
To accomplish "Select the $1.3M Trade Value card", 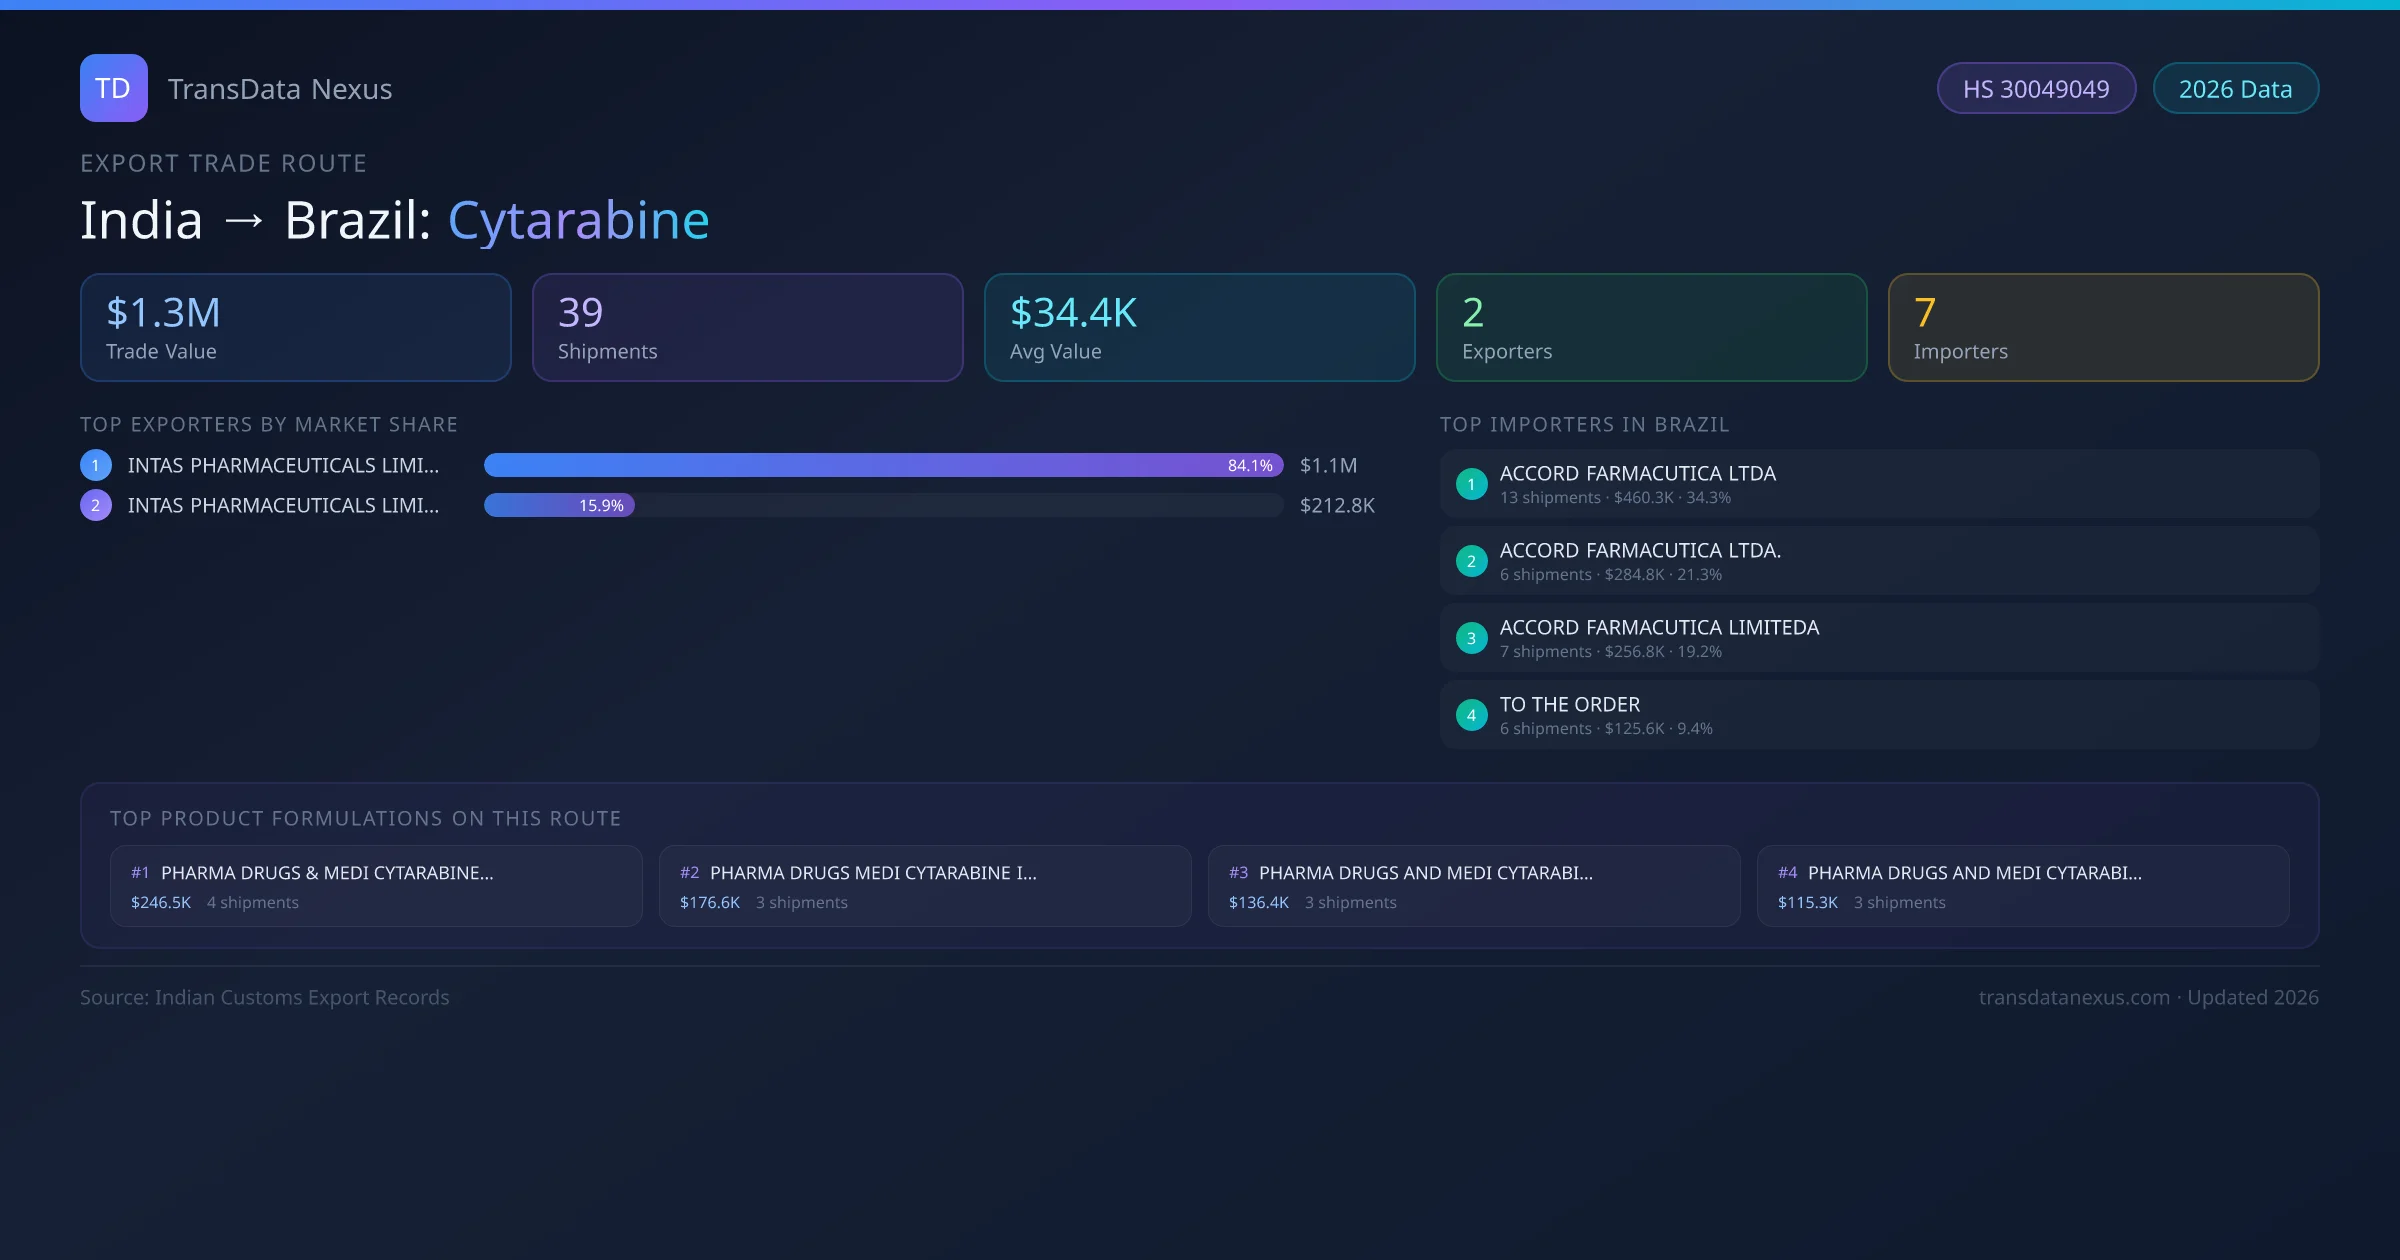I will click(x=295, y=328).
